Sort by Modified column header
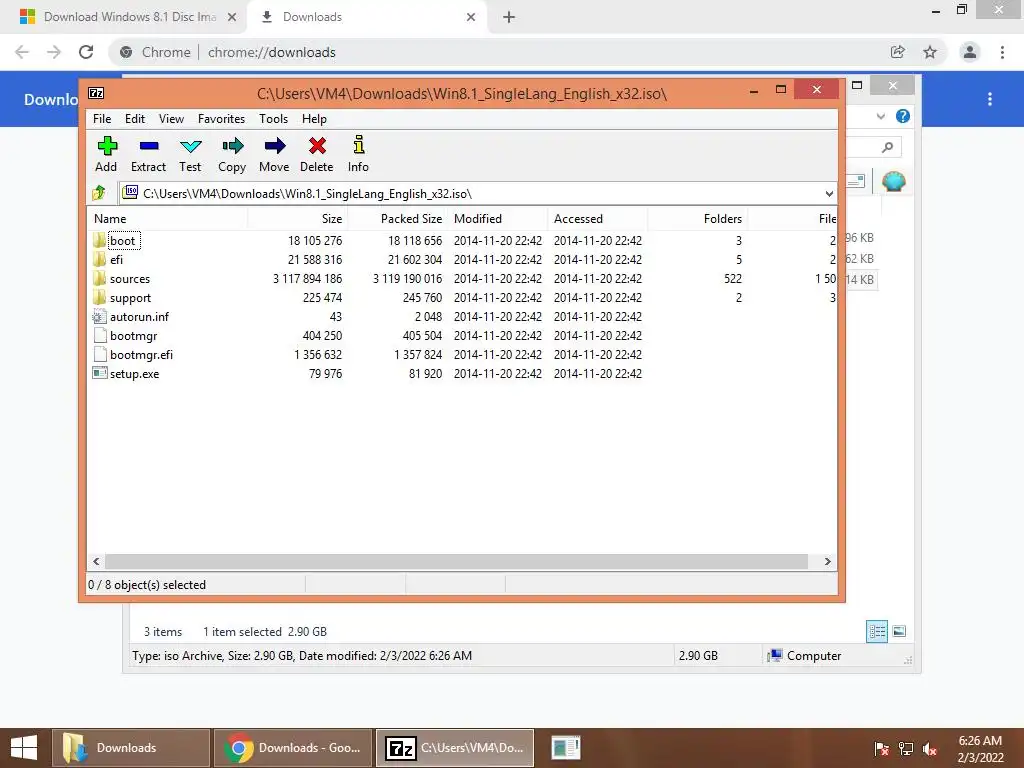 pyautogui.click(x=498, y=219)
